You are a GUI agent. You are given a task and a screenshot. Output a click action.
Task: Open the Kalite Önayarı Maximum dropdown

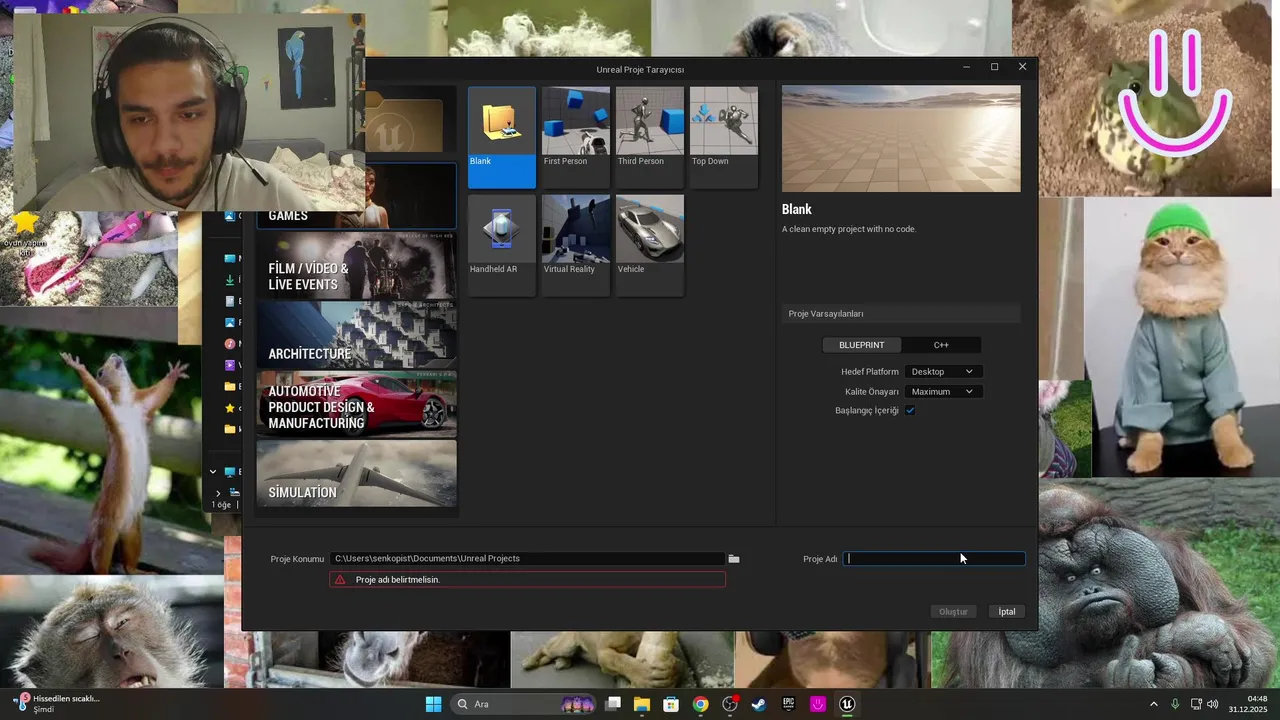pyautogui.click(x=942, y=392)
